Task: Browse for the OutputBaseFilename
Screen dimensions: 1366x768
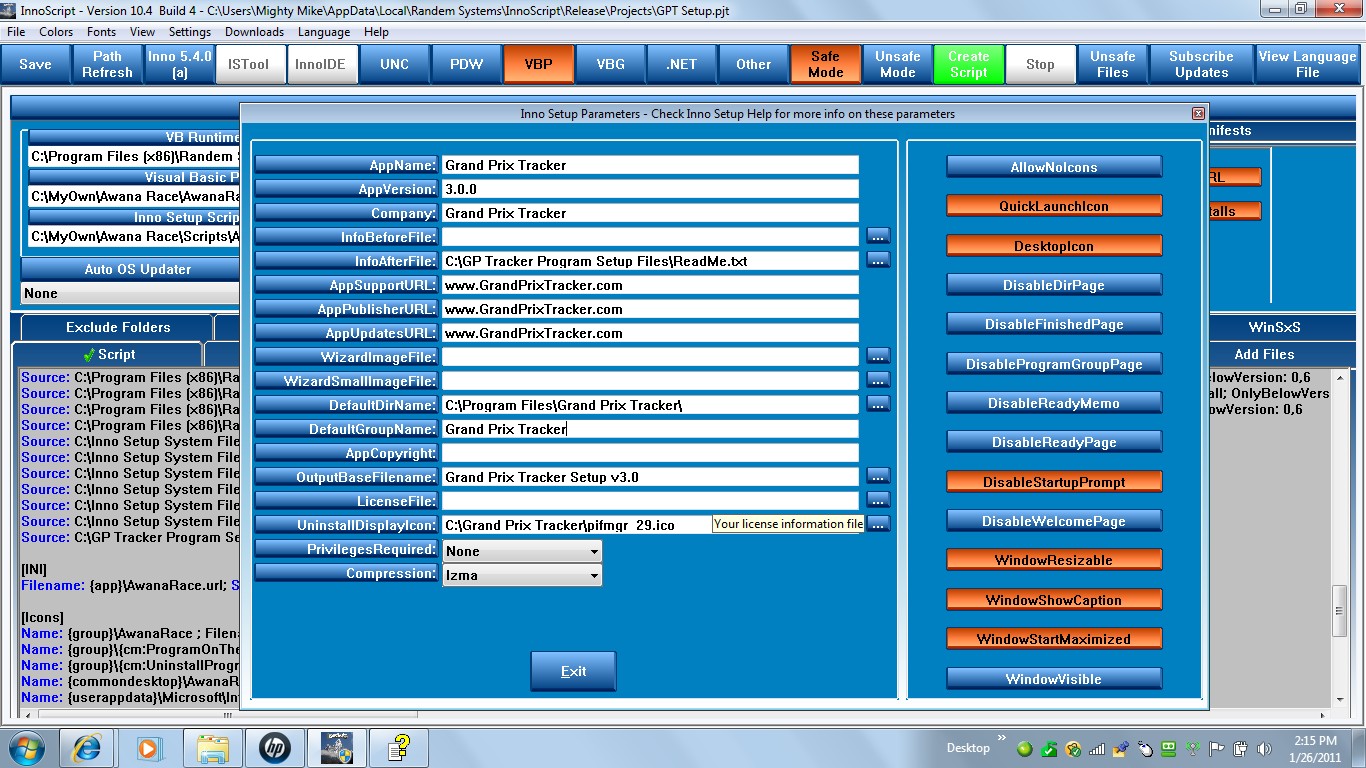Action: click(x=878, y=477)
